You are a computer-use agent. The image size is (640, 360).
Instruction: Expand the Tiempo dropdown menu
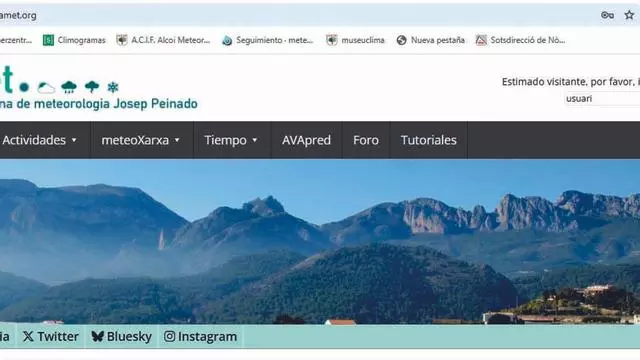[231, 140]
